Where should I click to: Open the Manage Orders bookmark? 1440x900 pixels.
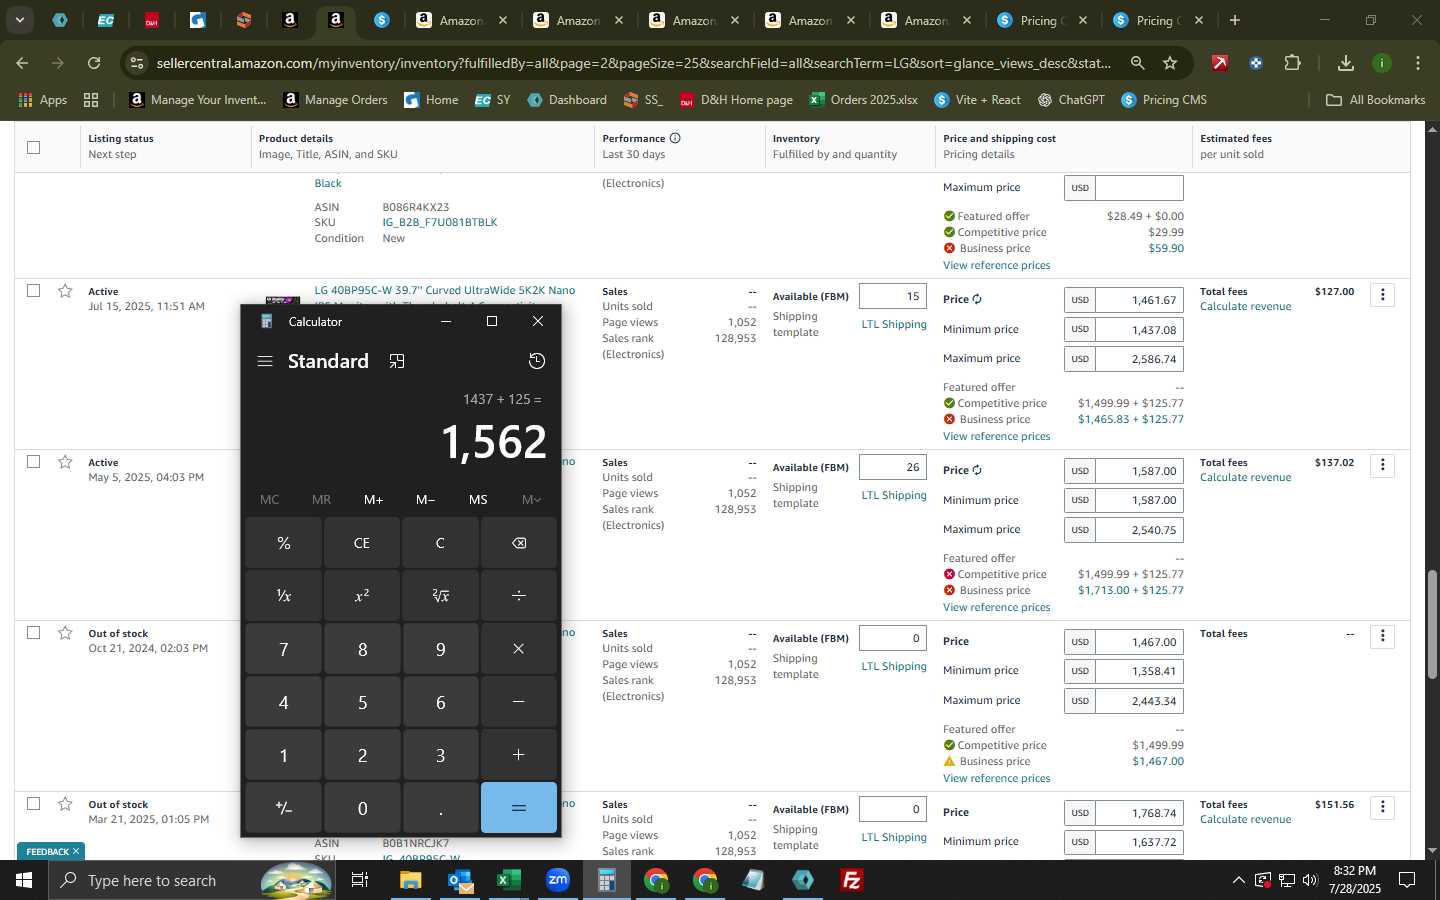[336, 100]
